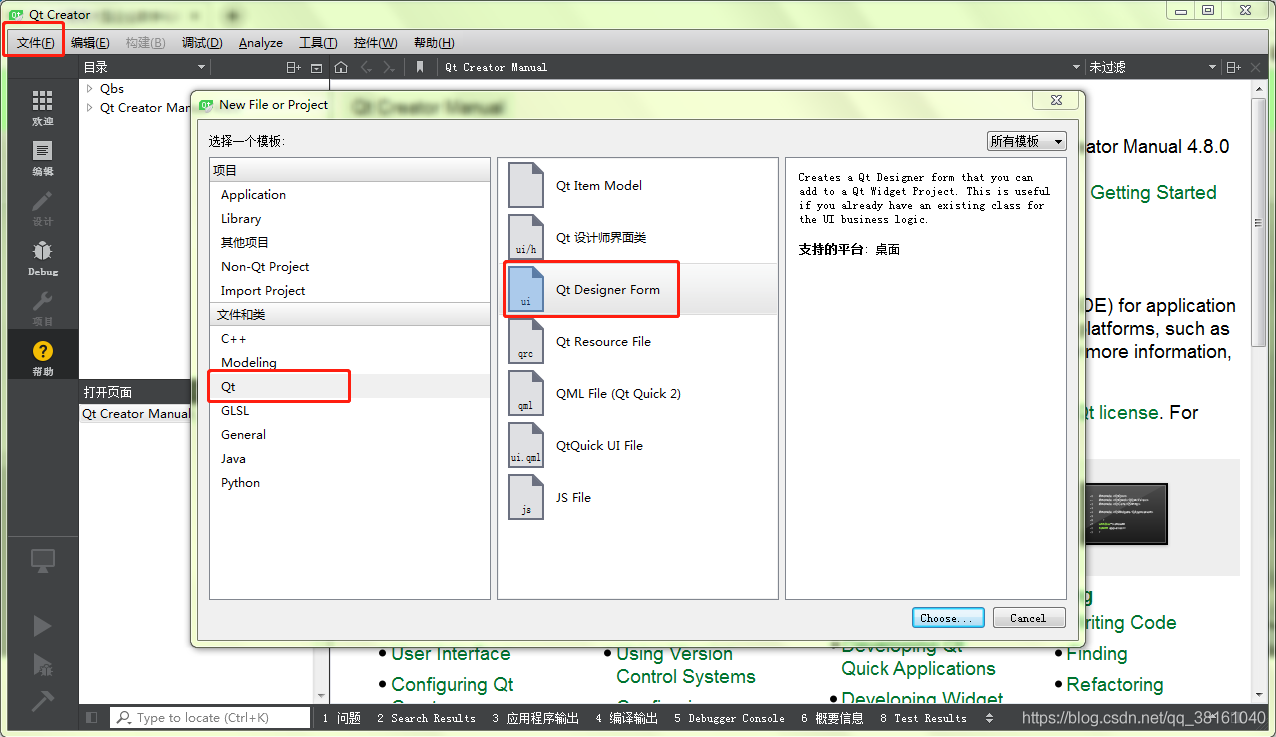Open the 文件(F) menu
The width and height of the screenshot is (1276, 737).
coord(33,42)
